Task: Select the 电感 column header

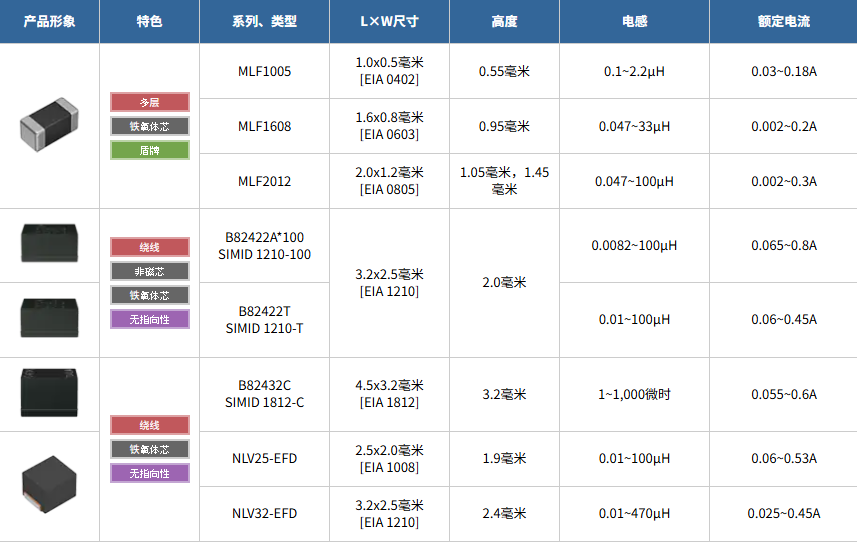Action: [634, 21]
